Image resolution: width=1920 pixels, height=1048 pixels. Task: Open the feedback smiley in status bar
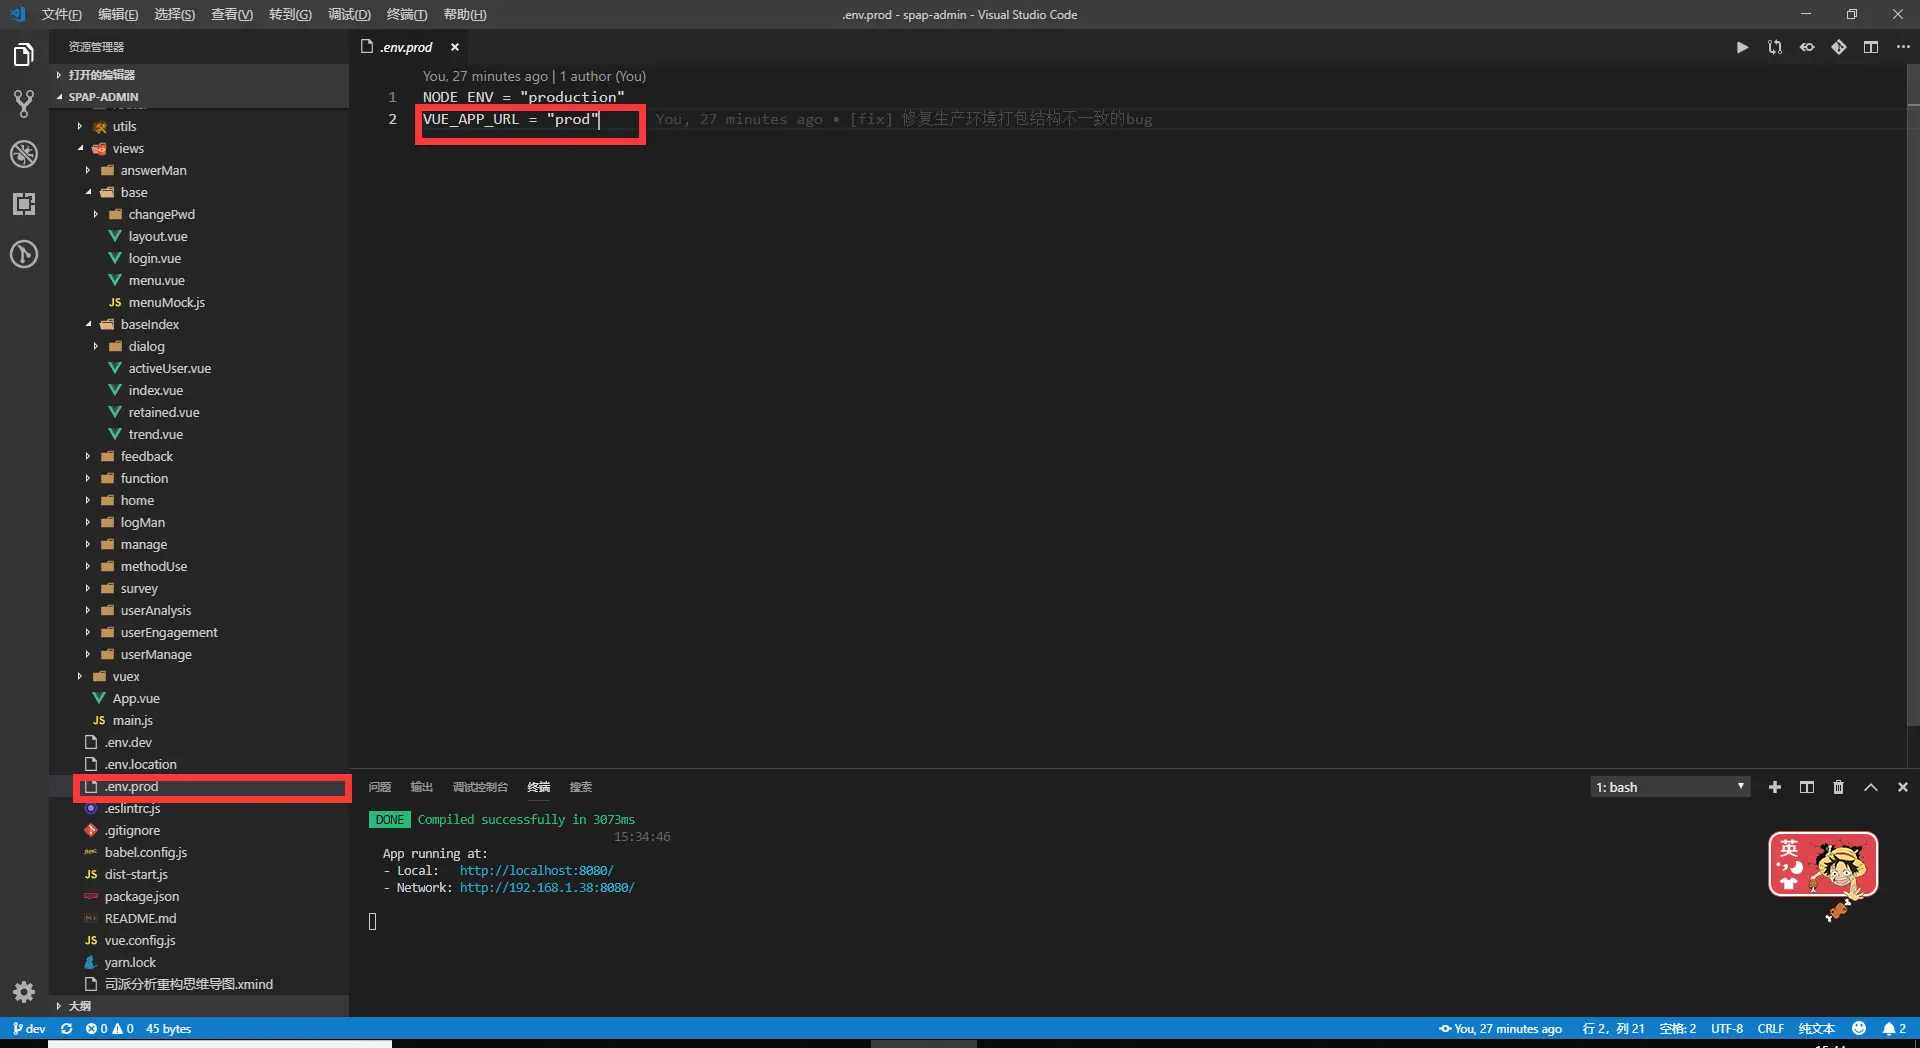pos(1859,1028)
